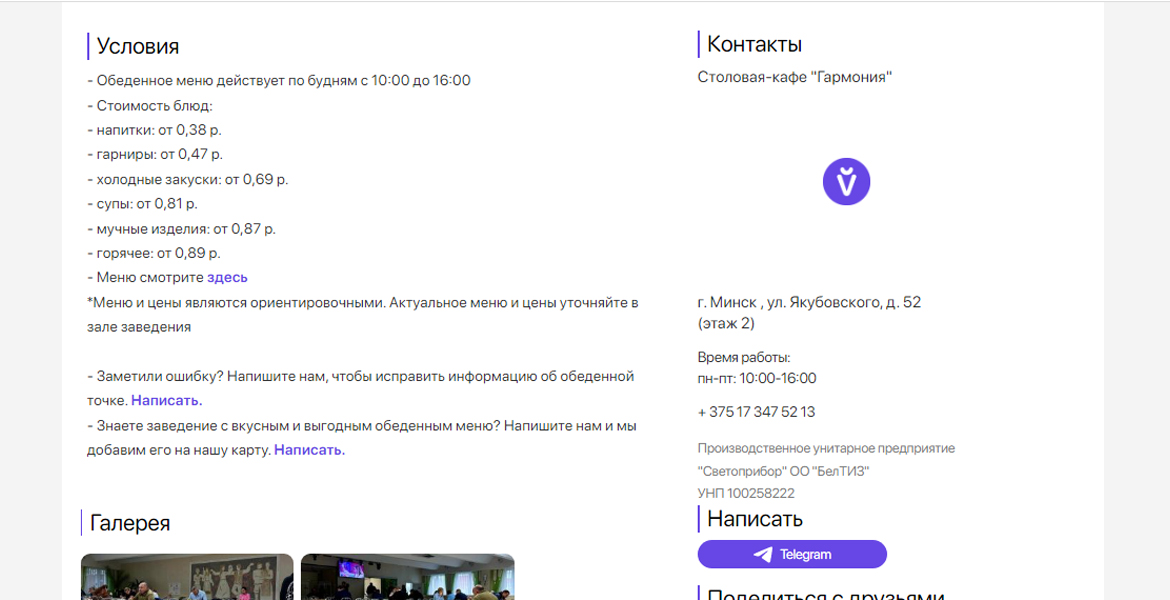
Task: Click the "УНП 100258222" text
Action: 746,493
